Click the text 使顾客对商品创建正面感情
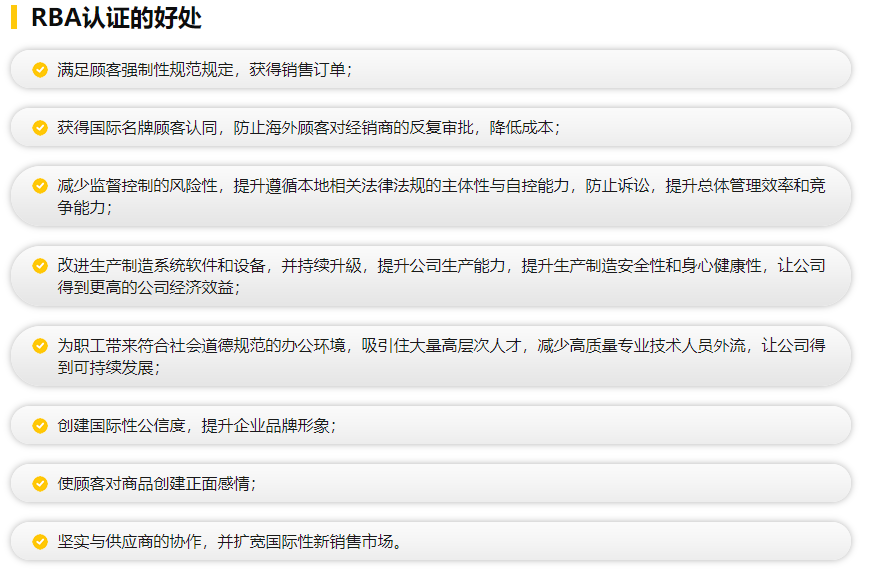The height and width of the screenshot is (576, 869). 156,483
